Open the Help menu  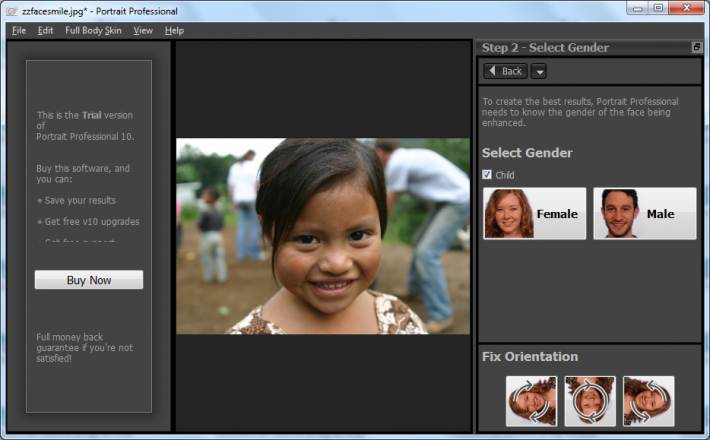coord(174,30)
